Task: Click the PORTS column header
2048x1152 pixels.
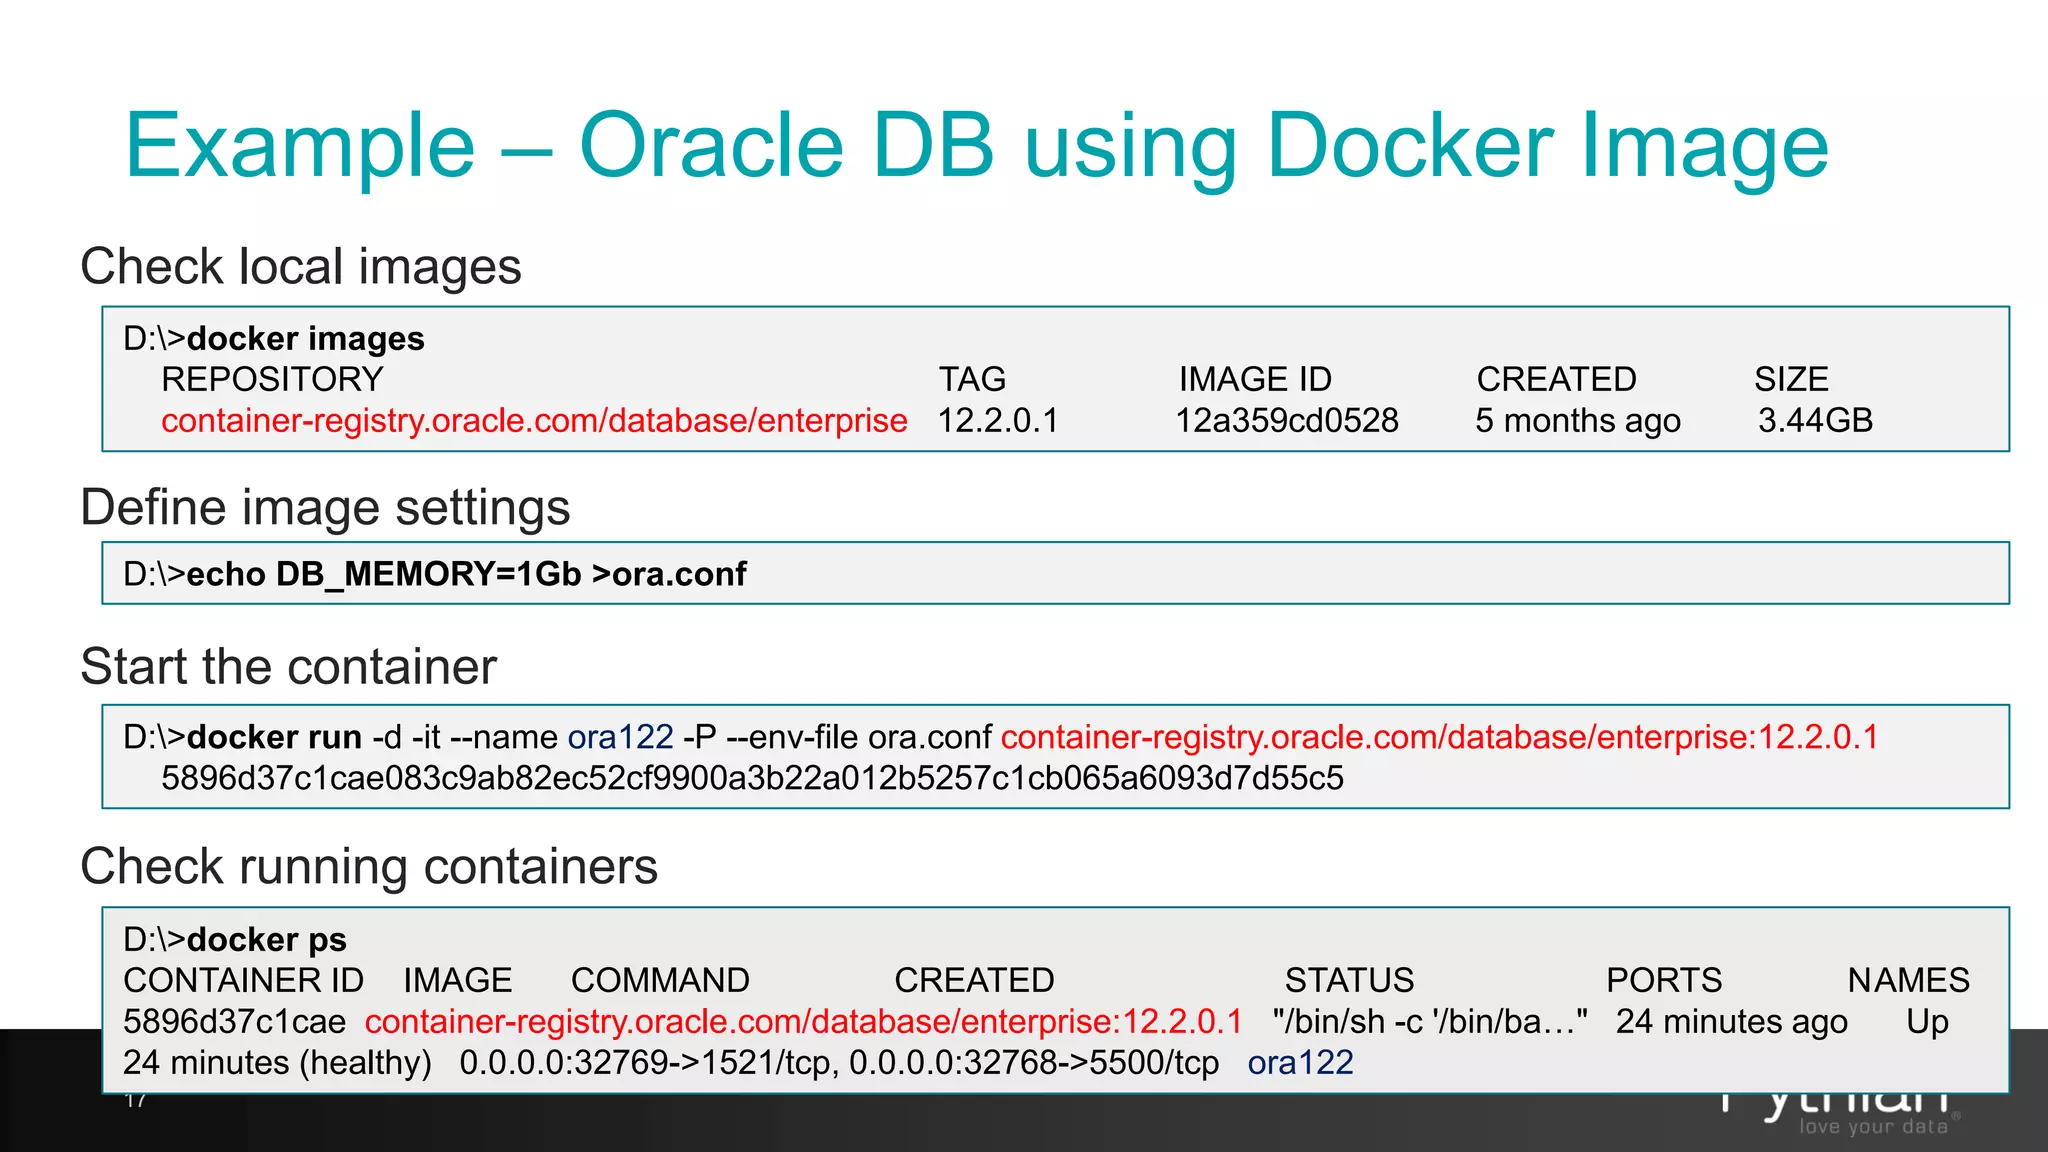Action: coord(1664,980)
